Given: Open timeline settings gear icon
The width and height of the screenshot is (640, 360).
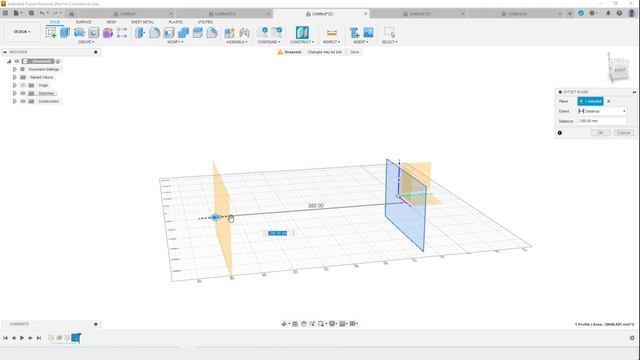Looking at the screenshot, I should click(632, 338).
